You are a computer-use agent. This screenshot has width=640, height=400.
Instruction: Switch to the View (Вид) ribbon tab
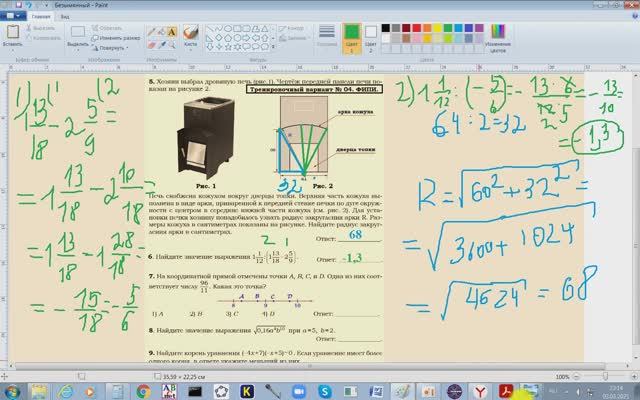click(65, 17)
